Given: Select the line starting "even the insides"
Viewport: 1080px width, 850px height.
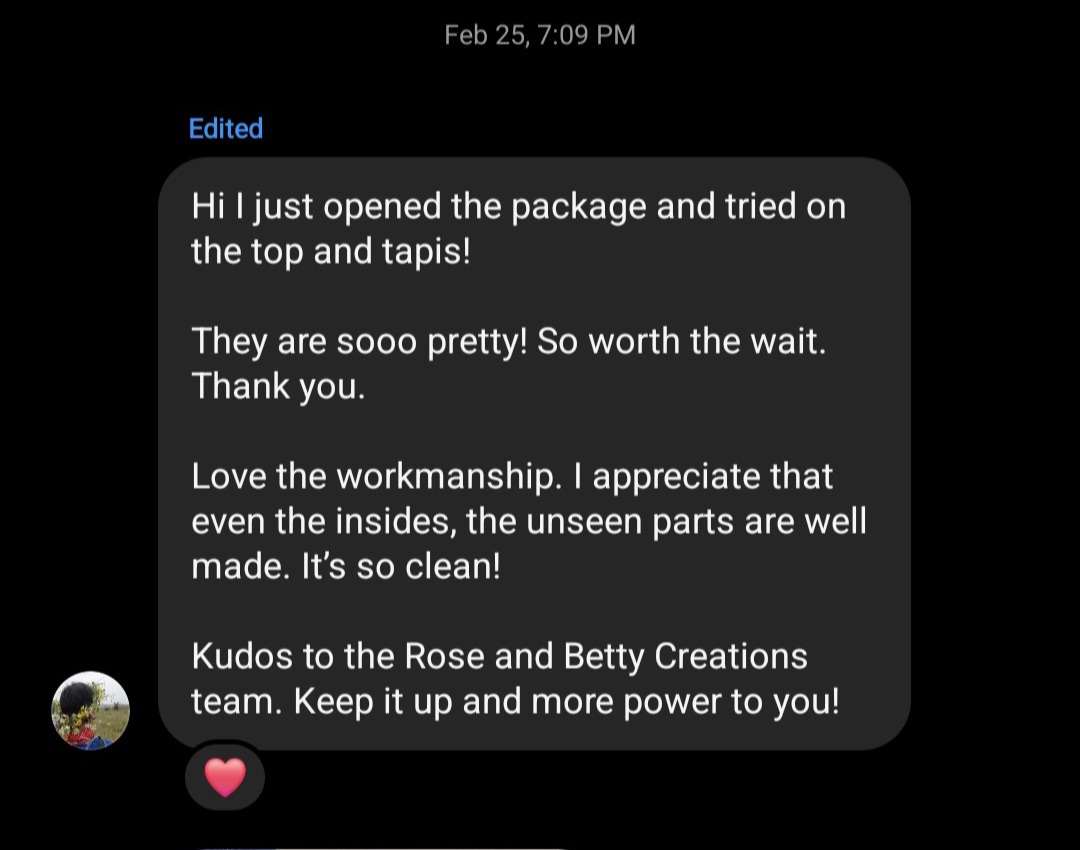Looking at the screenshot, I should pyautogui.click(x=528, y=521).
